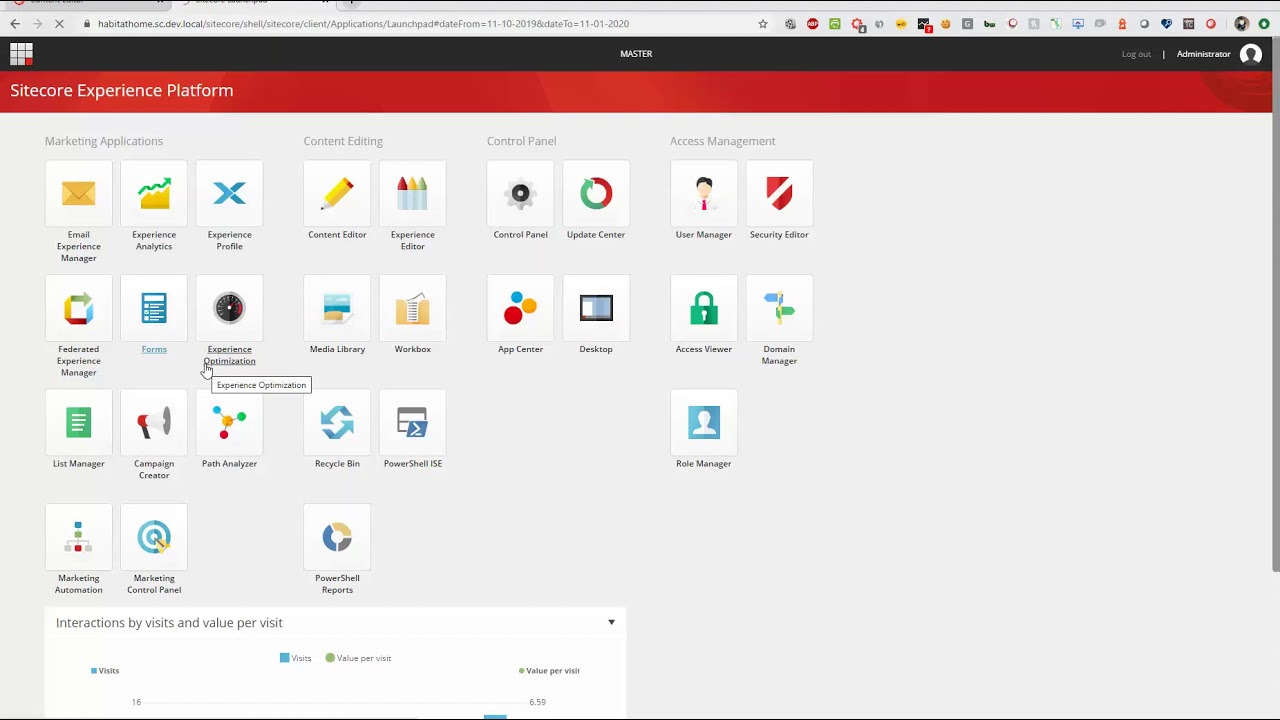Toggle Visits legend in chart

tap(295, 658)
